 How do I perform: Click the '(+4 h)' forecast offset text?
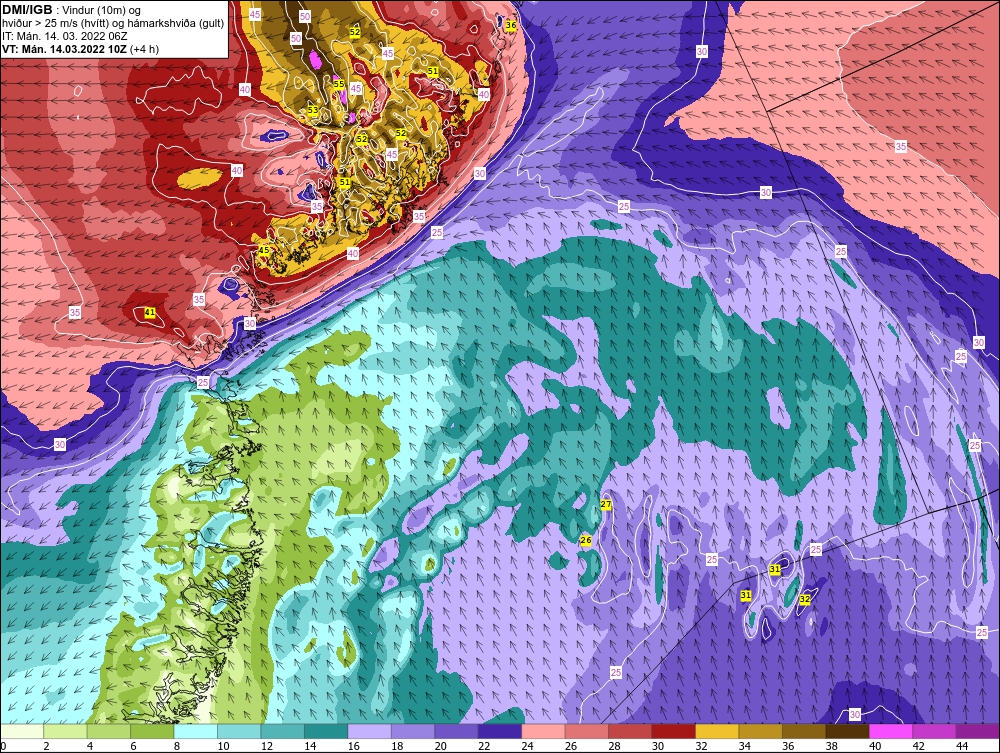coord(144,49)
